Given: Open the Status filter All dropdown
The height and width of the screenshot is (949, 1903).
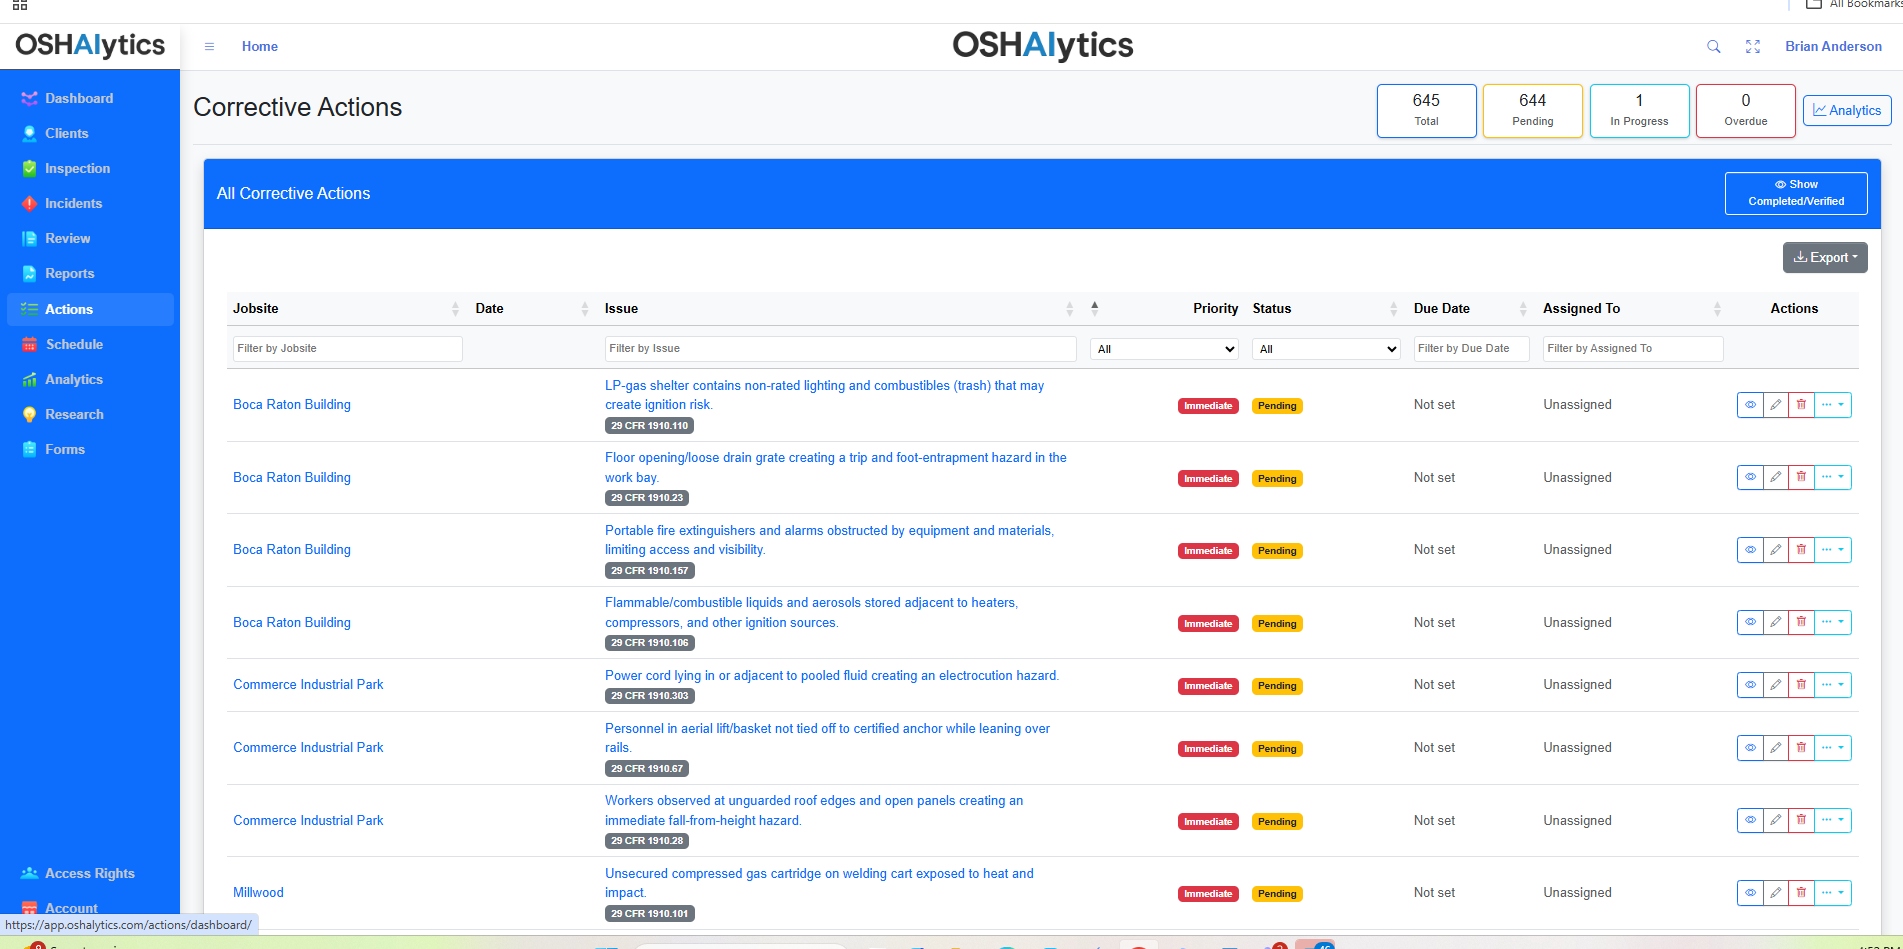Looking at the screenshot, I should click(1326, 349).
